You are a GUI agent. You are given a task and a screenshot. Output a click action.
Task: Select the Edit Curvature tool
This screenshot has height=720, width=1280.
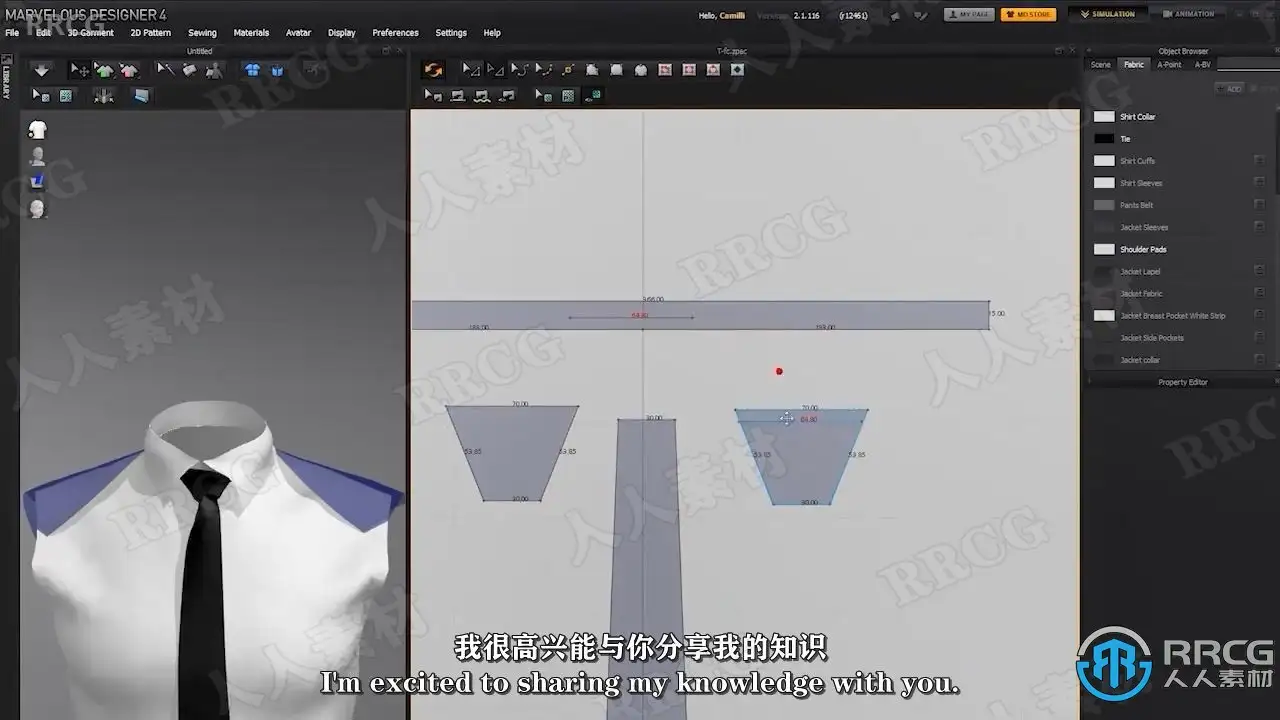pyautogui.click(x=519, y=70)
